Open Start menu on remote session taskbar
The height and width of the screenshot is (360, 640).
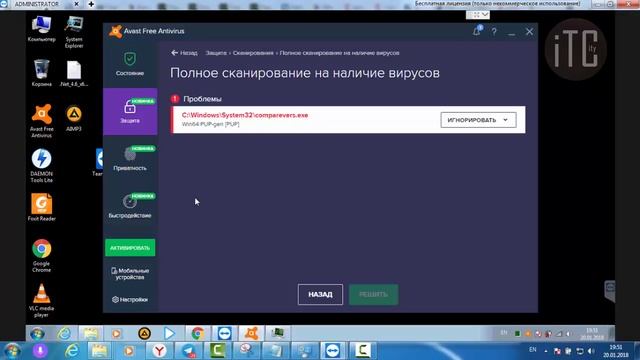coord(38,334)
